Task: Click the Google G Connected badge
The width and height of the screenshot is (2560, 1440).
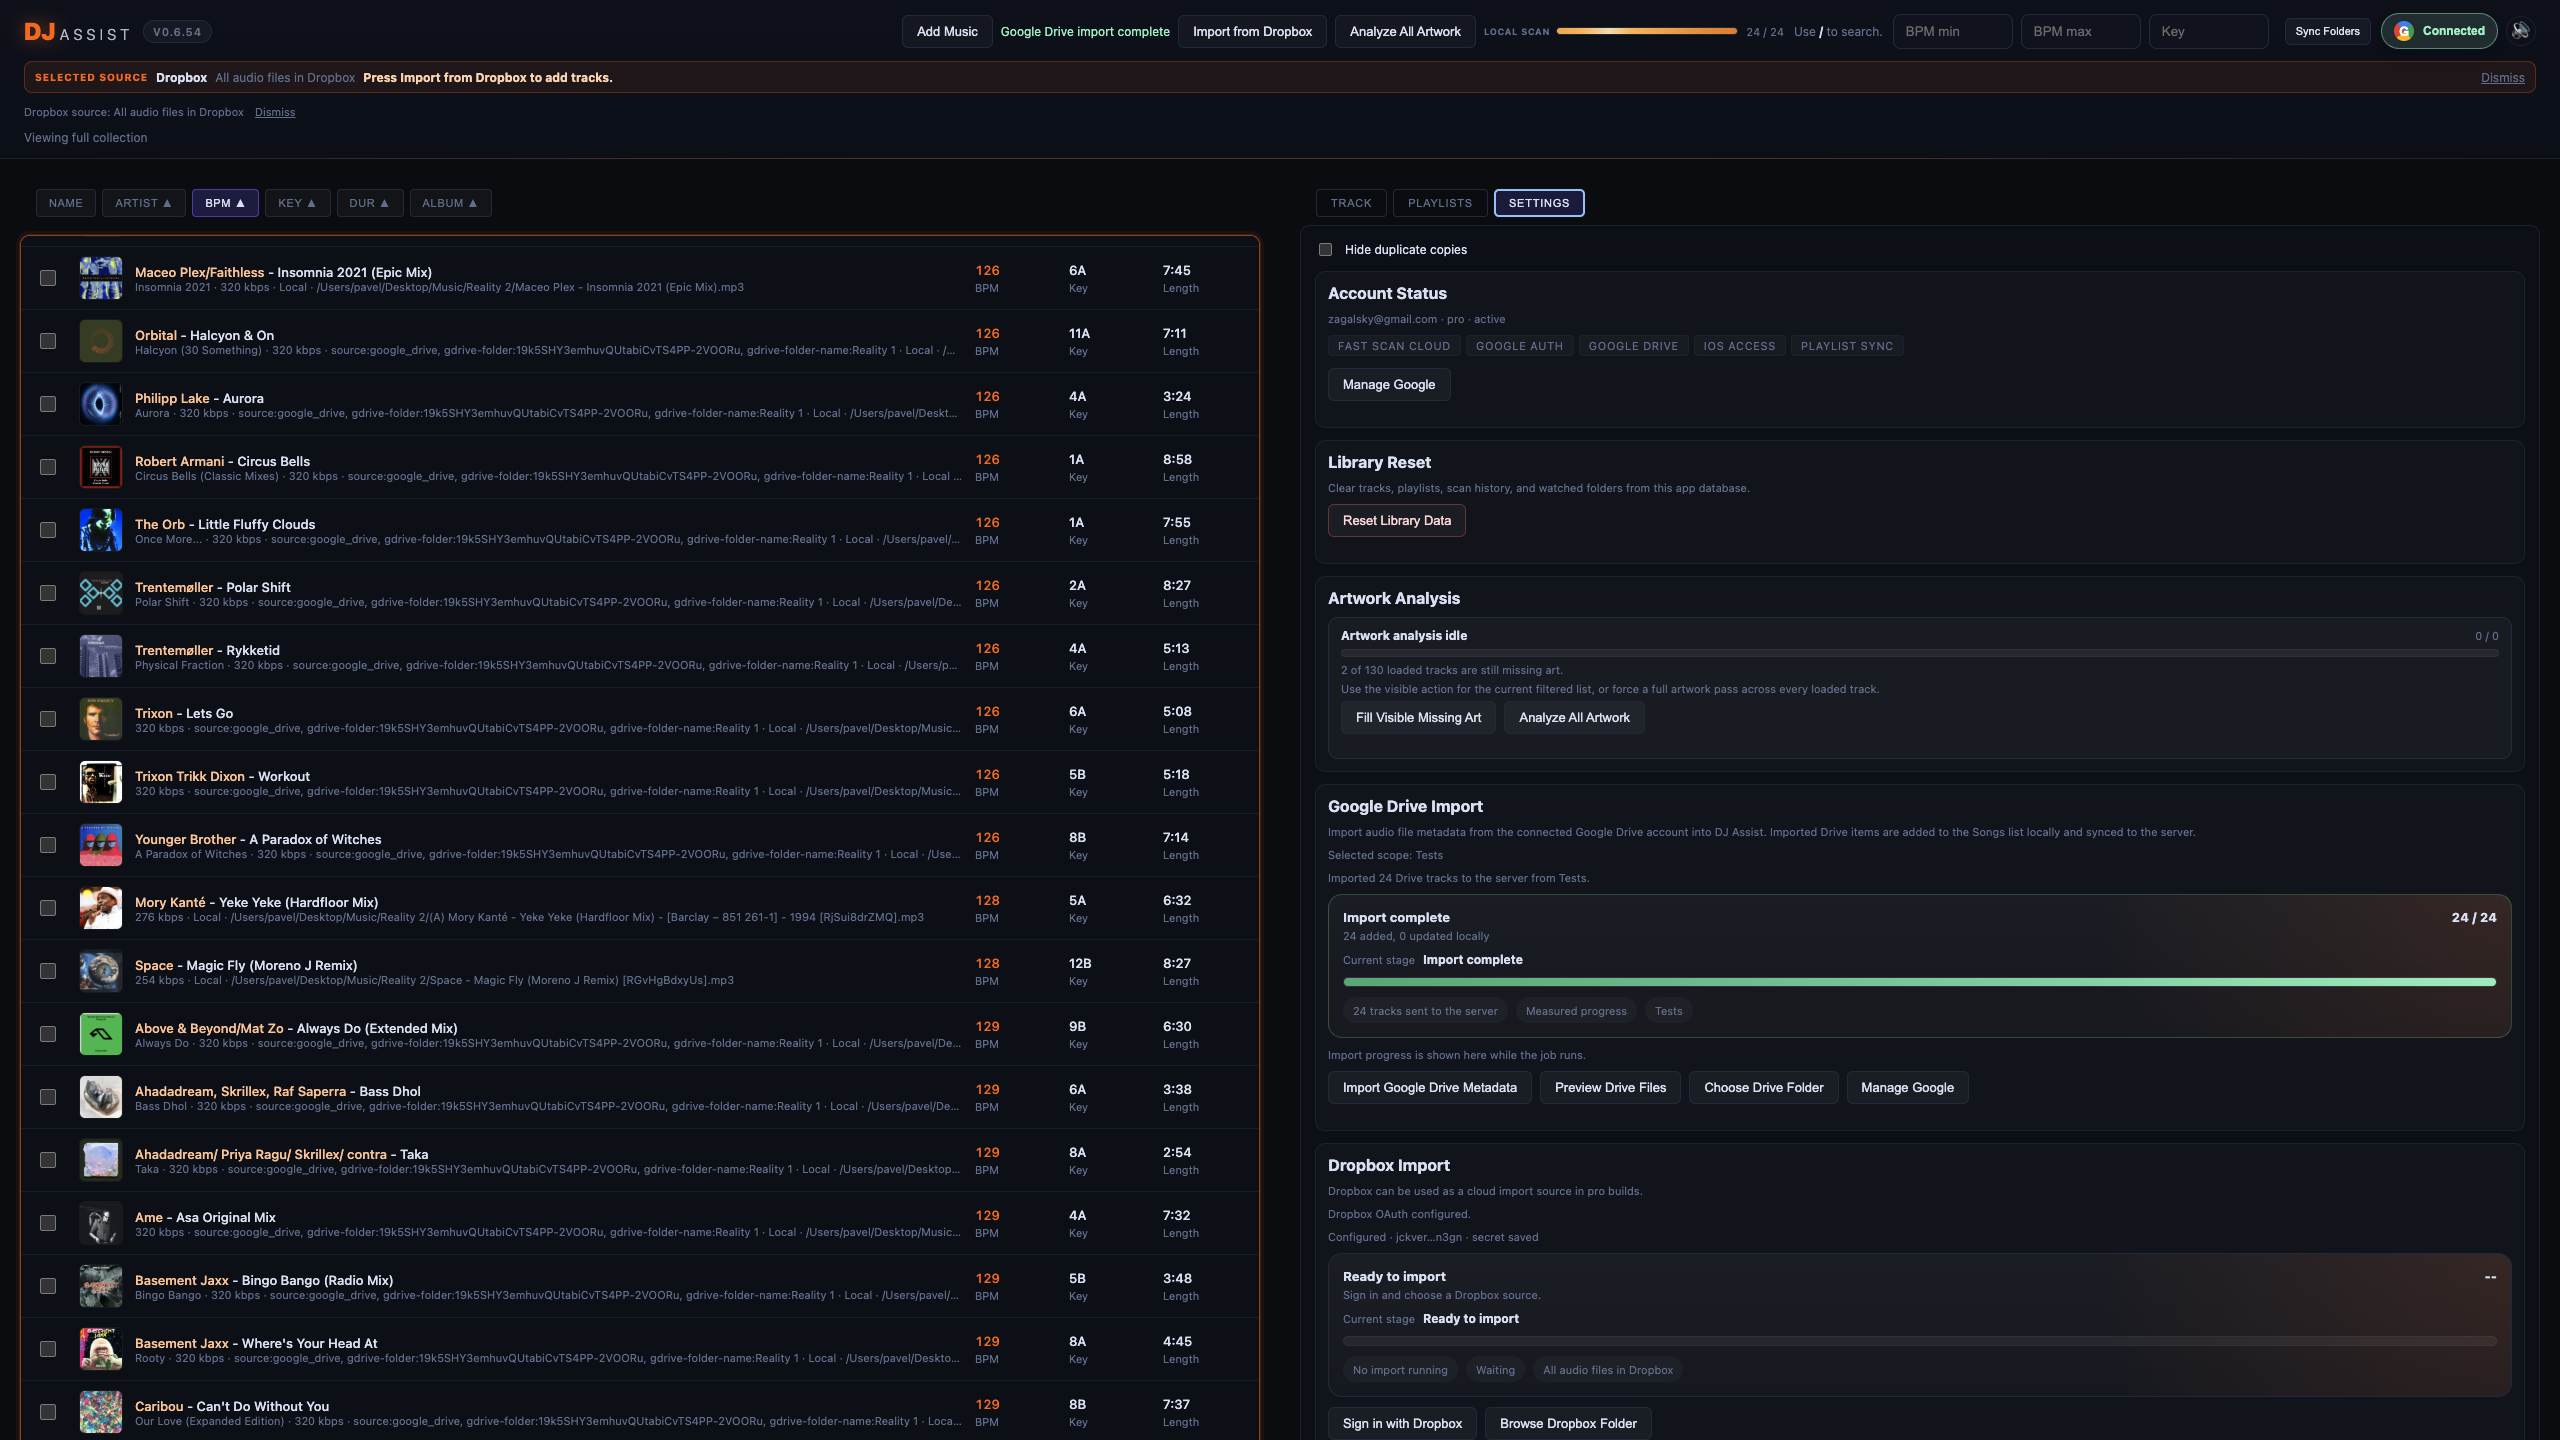Action: point(2439,31)
